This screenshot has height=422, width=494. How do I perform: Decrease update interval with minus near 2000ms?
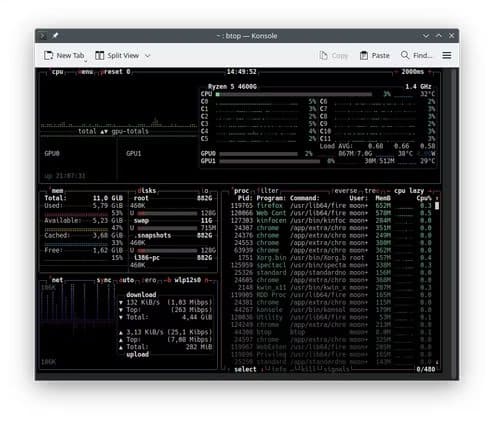click(396, 72)
